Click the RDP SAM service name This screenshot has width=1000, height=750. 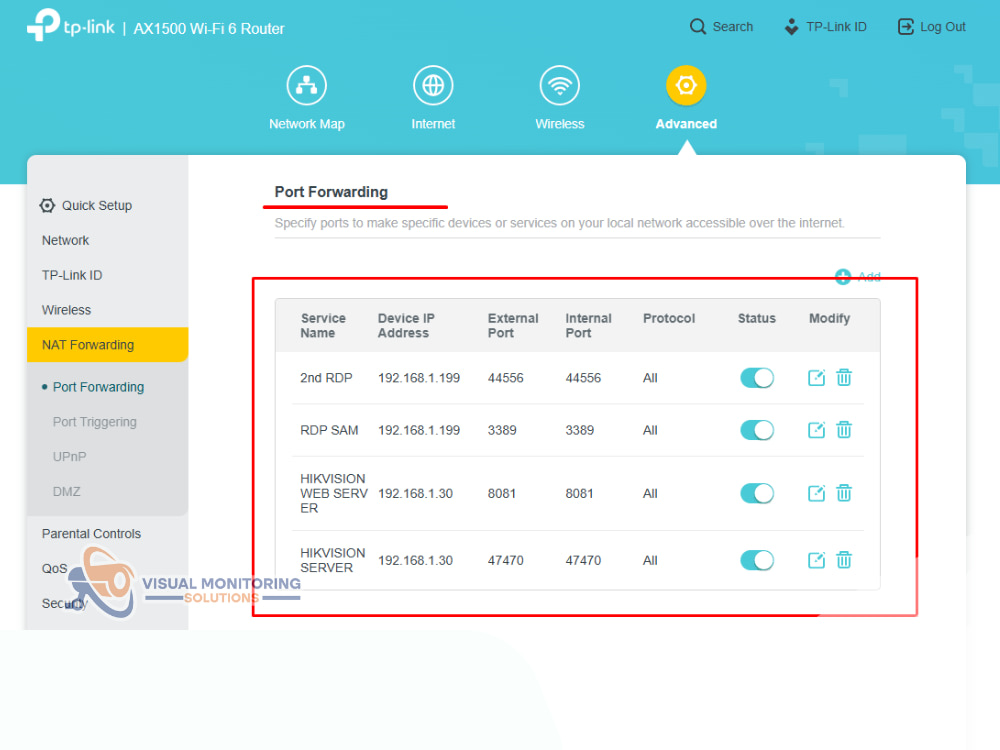(x=329, y=430)
